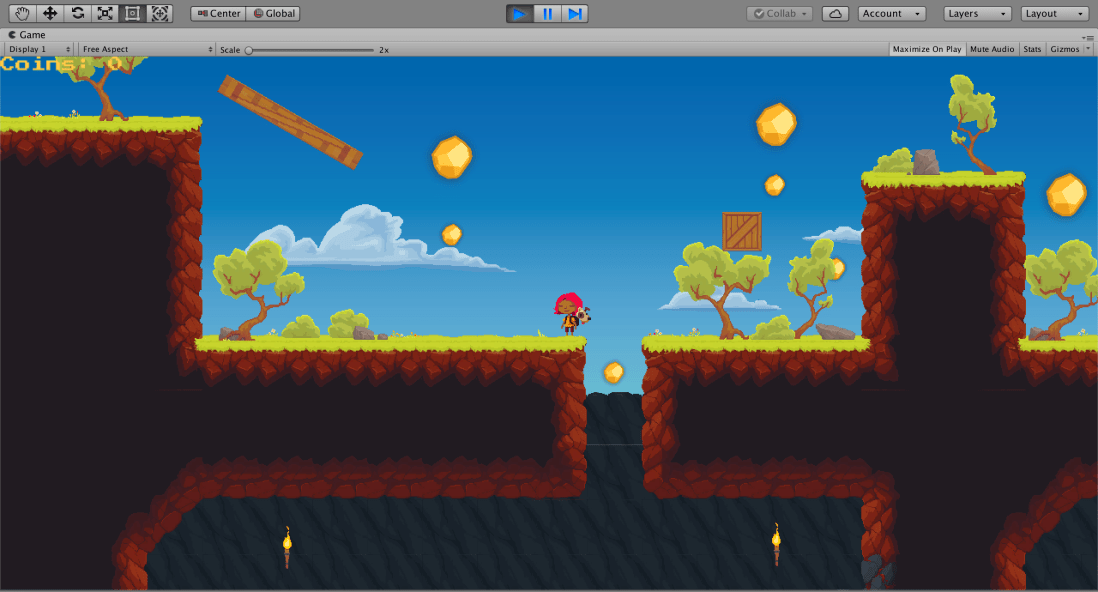Viewport: 1098px width, 592px height.
Task: Select the Scale tool
Action: [x=104, y=14]
